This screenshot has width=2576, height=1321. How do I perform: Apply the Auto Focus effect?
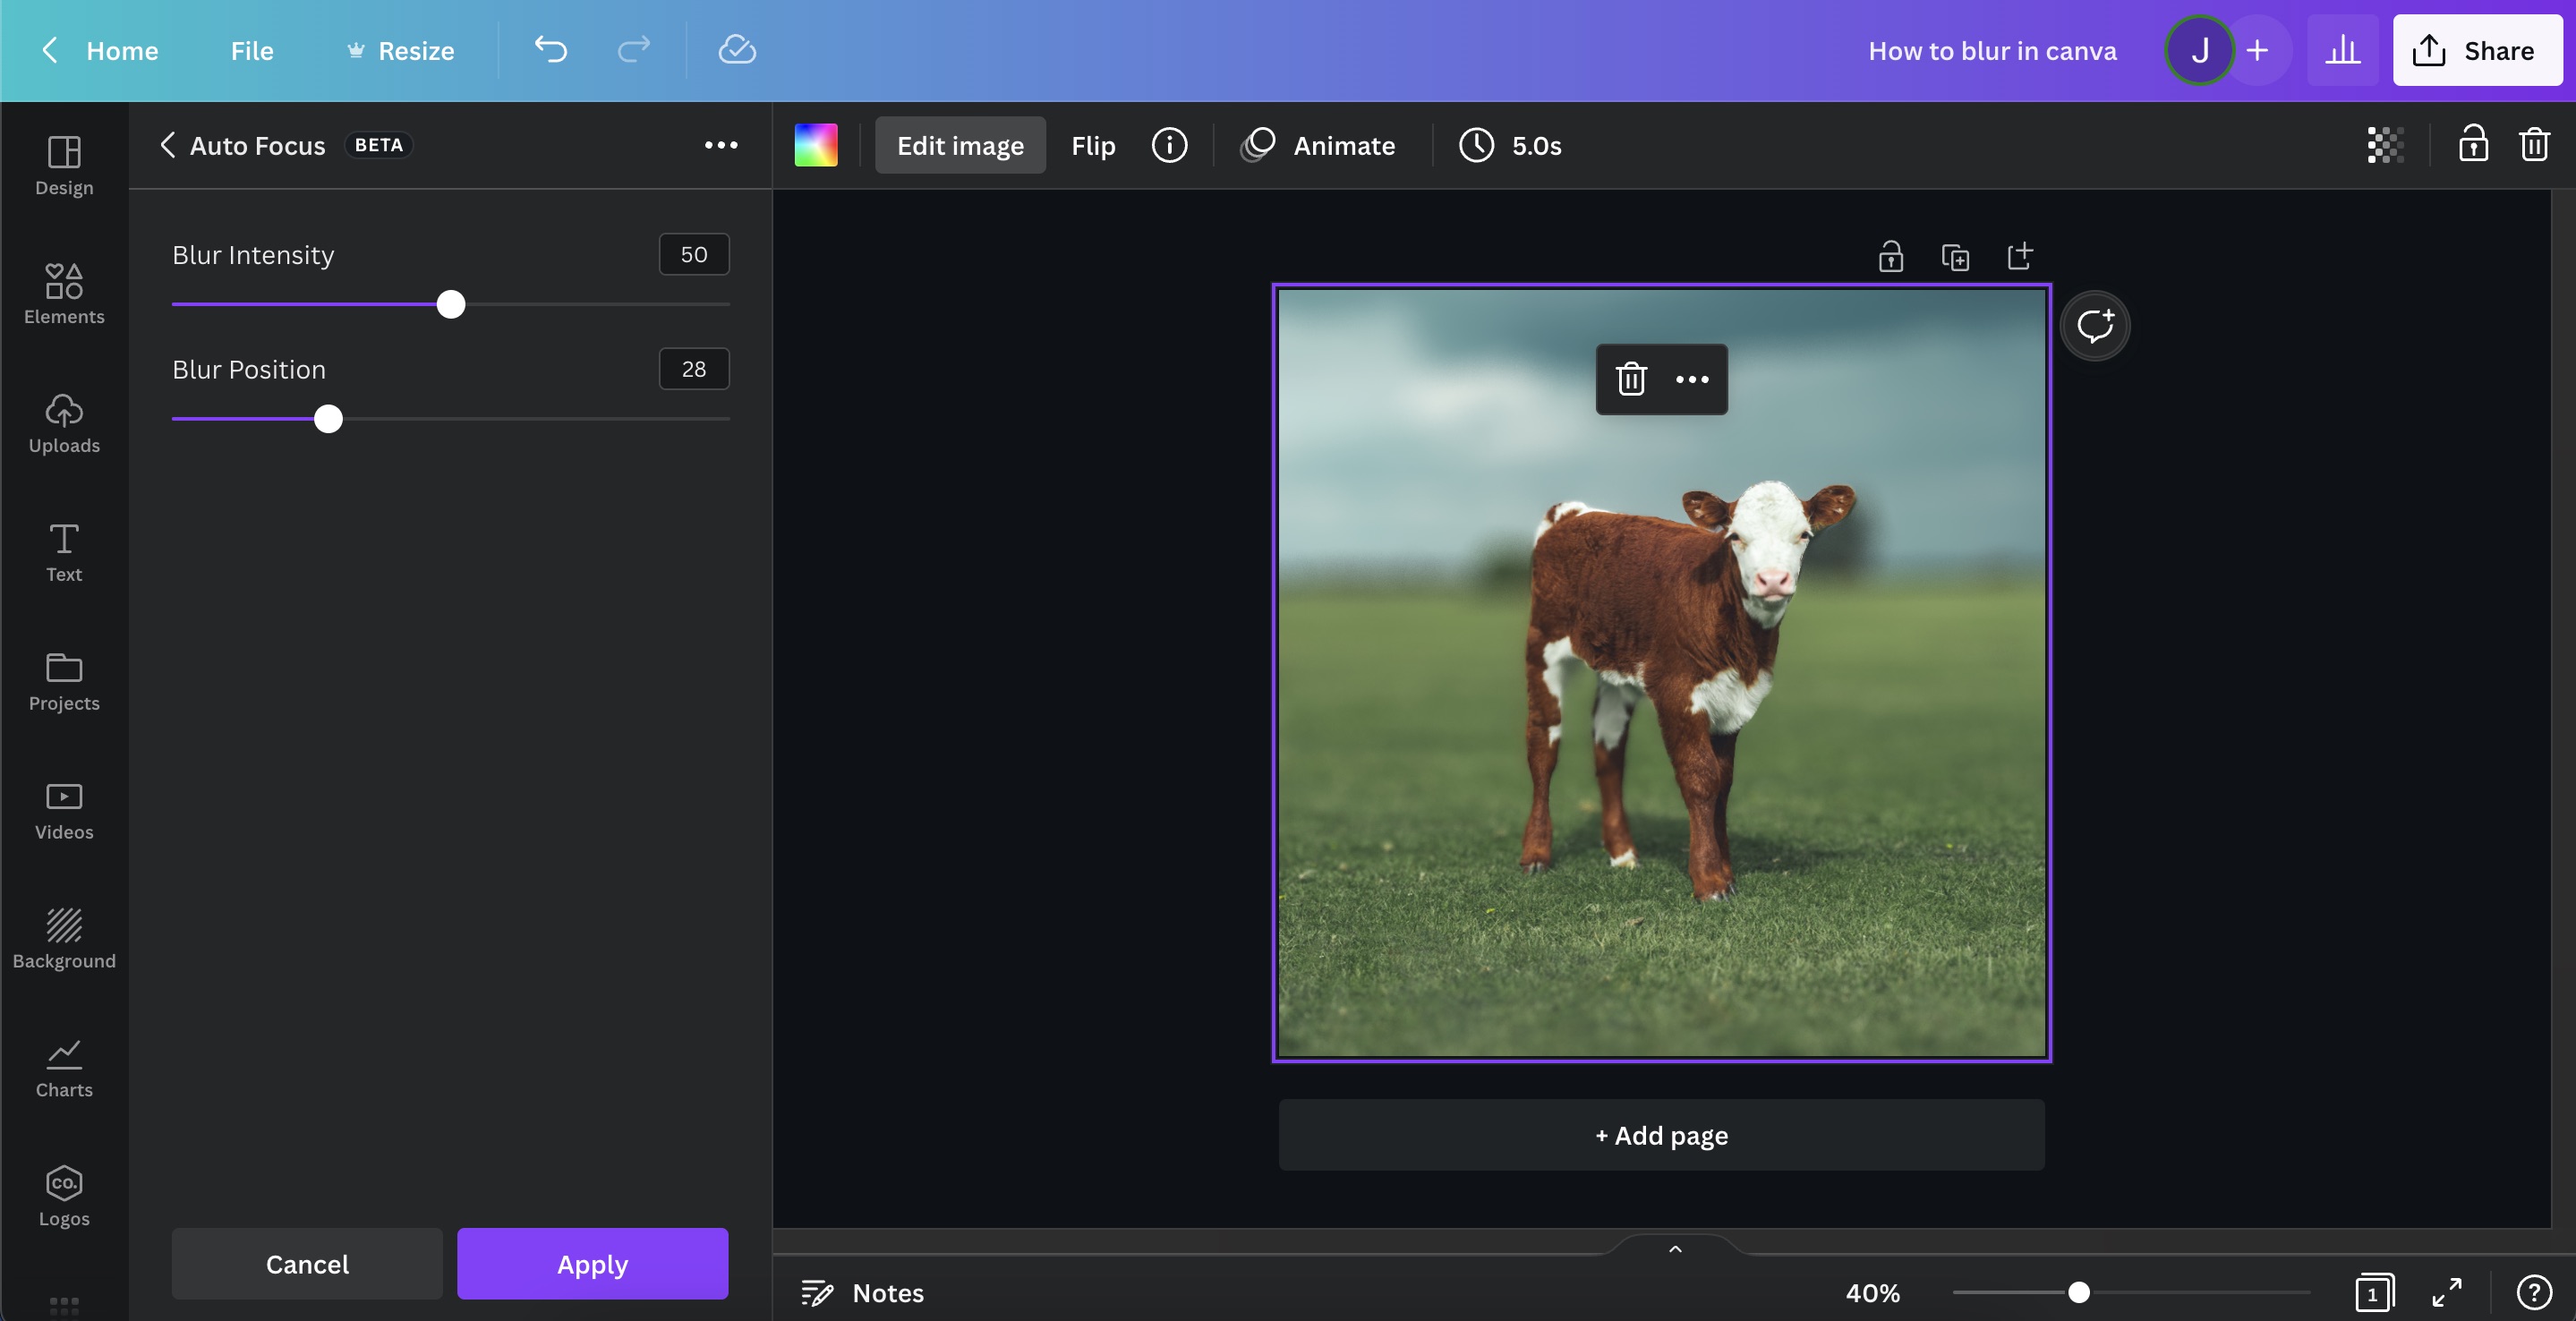592,1263
